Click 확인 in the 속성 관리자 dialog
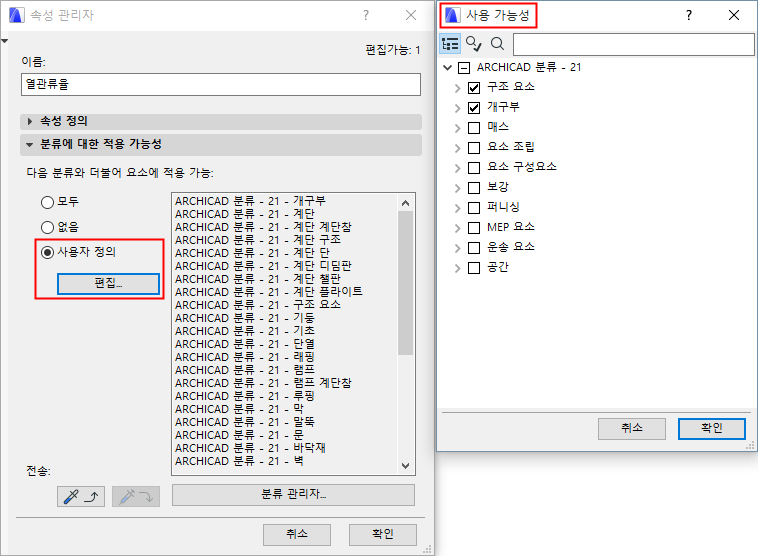758x556 pixels. point(383,534)
